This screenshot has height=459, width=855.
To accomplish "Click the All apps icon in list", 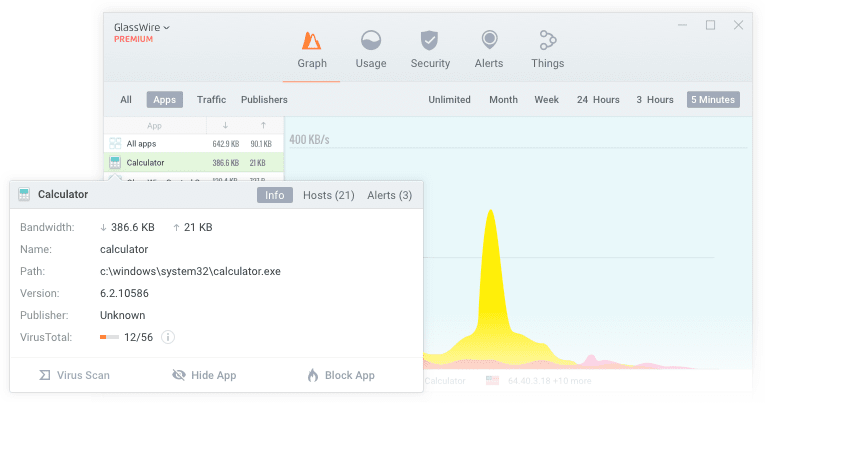I will [x=115, y=143].
